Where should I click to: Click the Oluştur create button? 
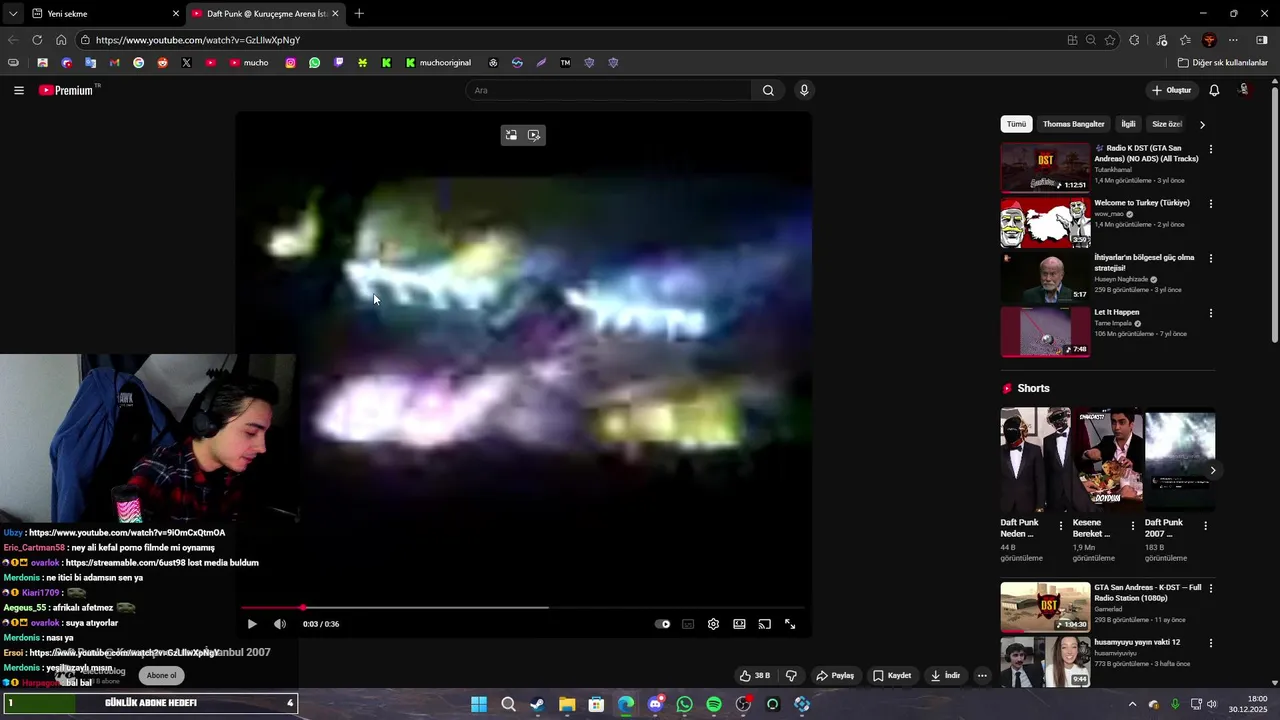(1171, 90)
